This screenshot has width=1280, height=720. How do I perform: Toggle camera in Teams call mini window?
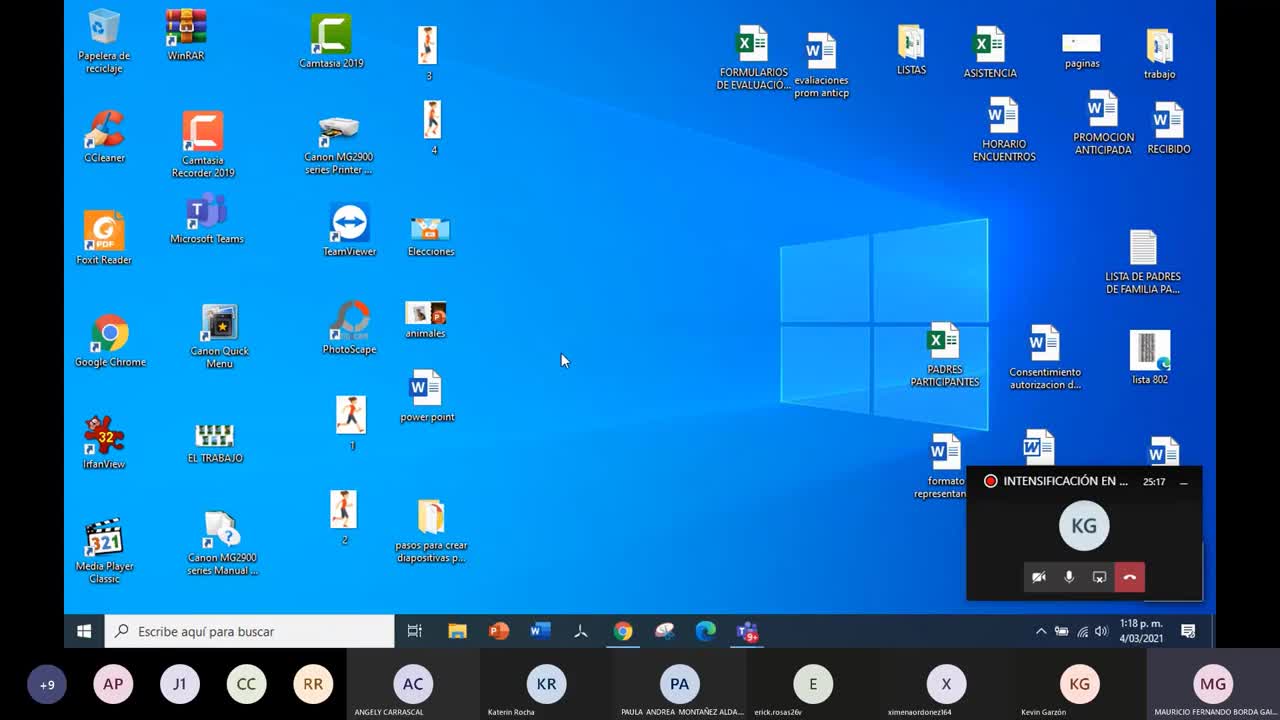pos(1039,577)
